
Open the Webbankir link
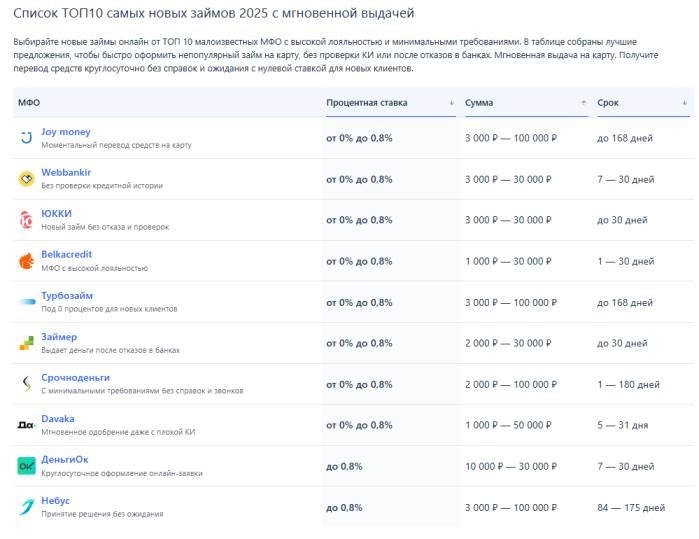point(66,172)
